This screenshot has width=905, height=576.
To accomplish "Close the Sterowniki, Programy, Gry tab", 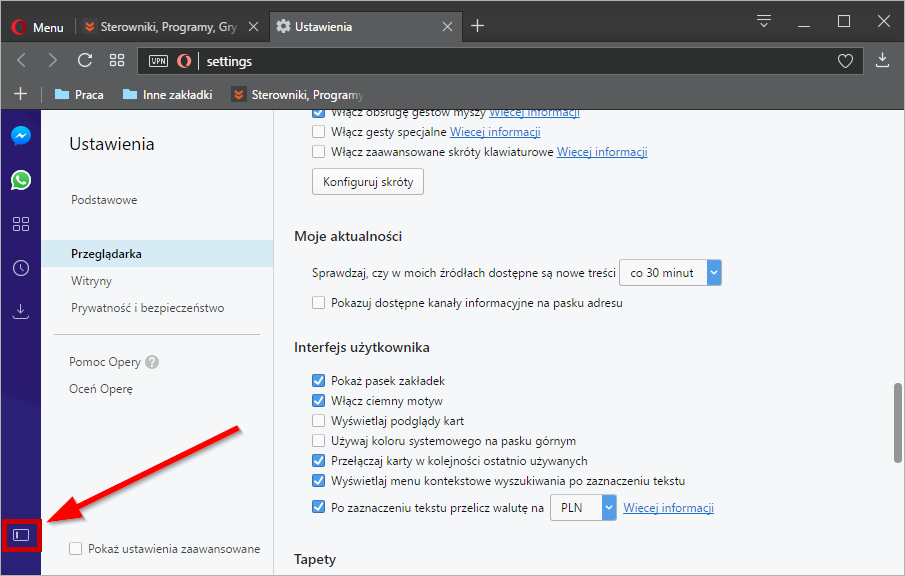I will point(253,27).
